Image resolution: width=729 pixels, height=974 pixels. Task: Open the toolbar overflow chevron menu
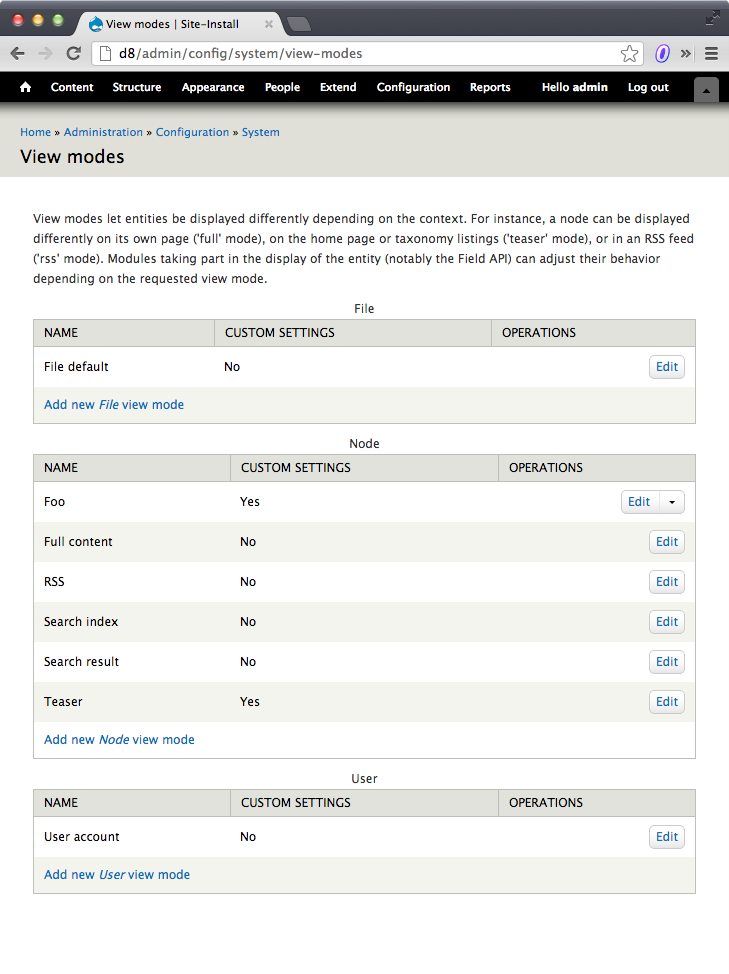[687, 54]
